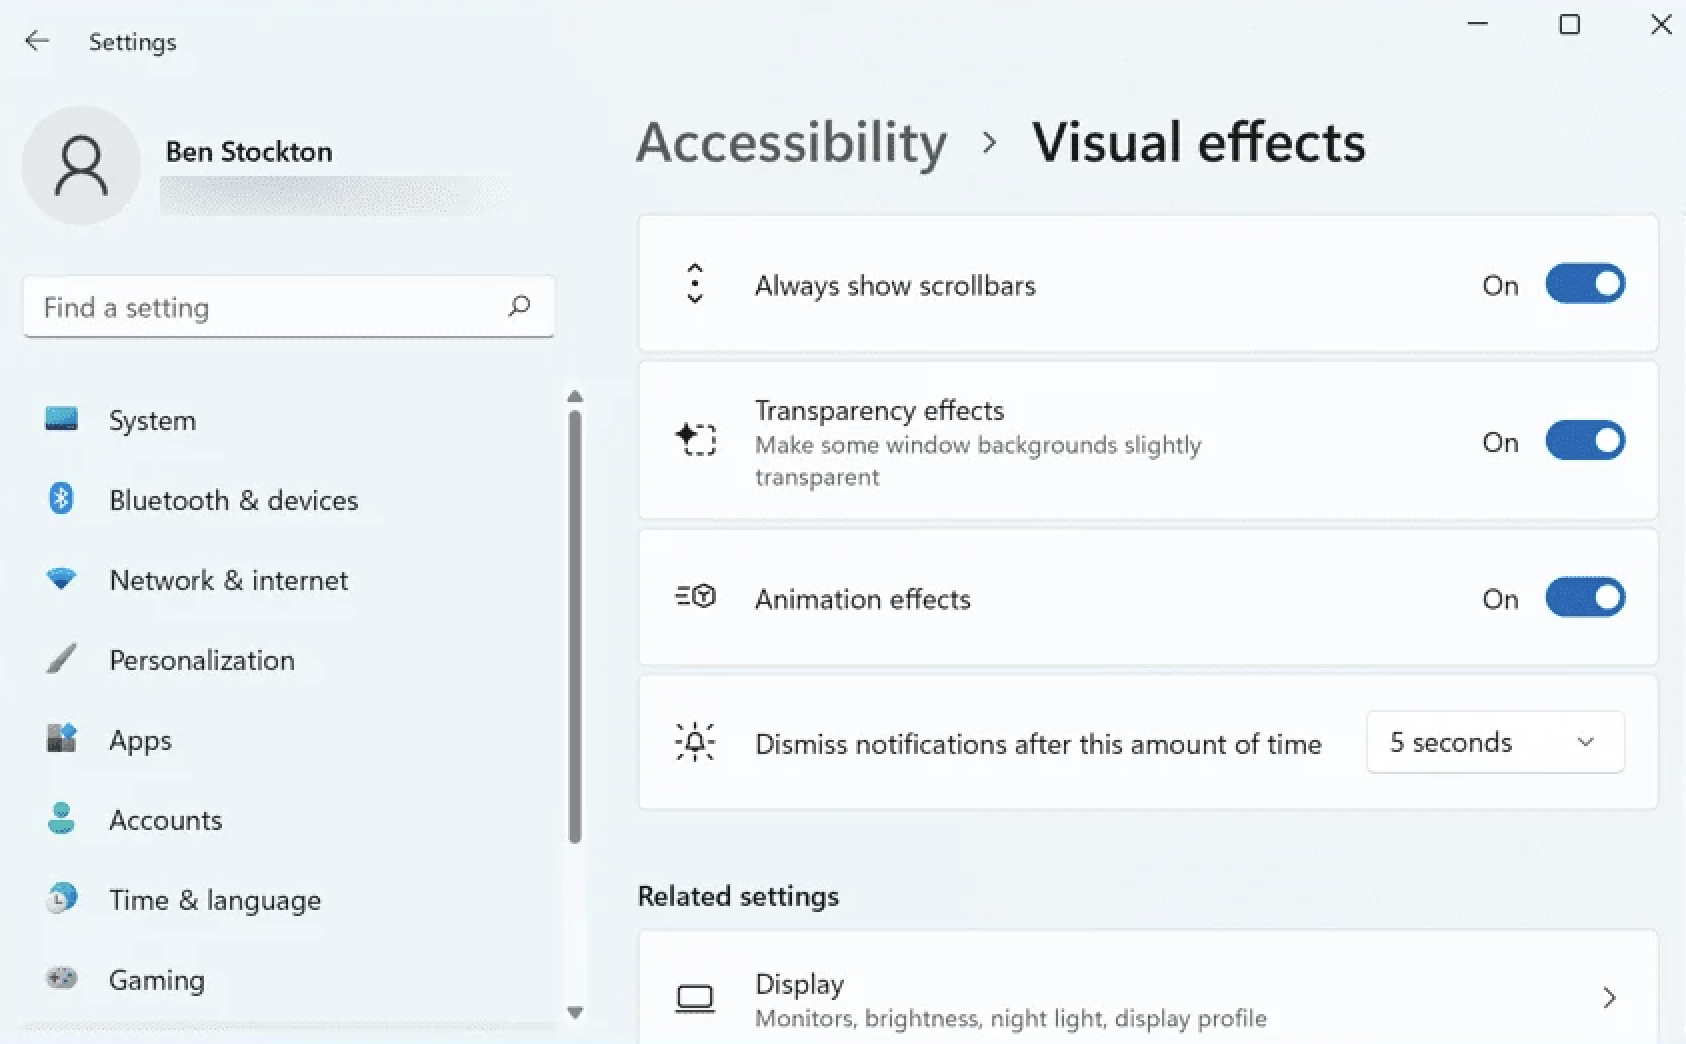Select Bluetooth & devices
The width and height of the screenshot is (1686, 1044).
click(x=290, y=500)
